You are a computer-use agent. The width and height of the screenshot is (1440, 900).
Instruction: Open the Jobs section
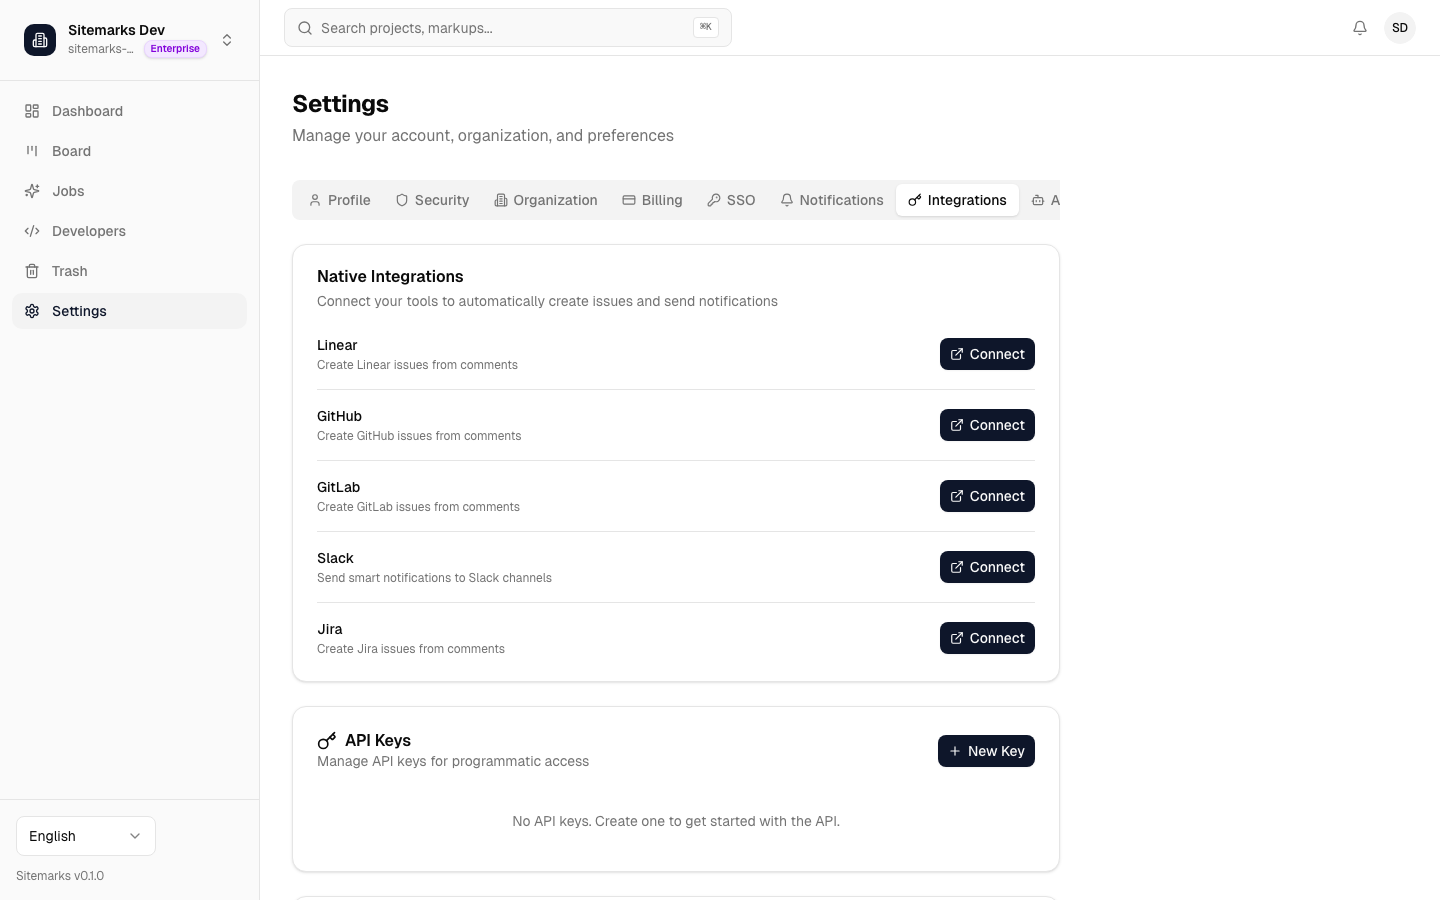click(x=68, y=191)
